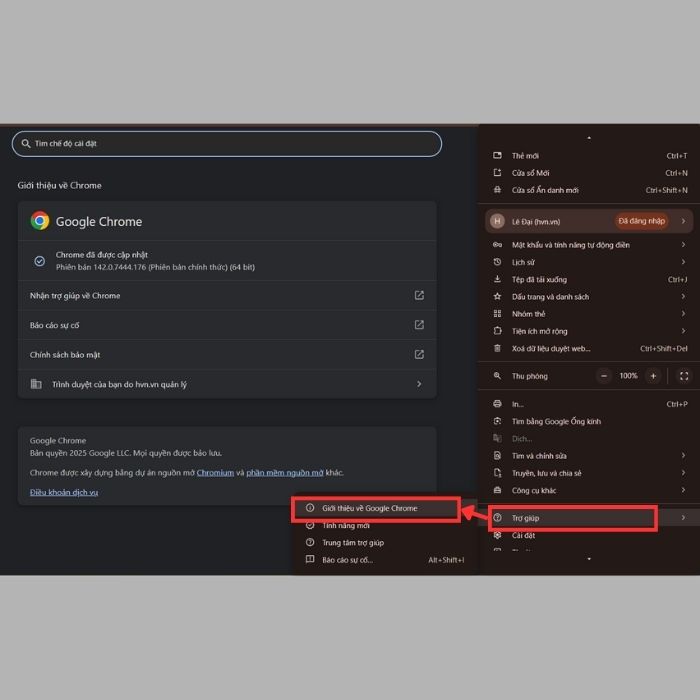The image size is (700, 700).
Task: Click the 'Công cụ khác' toolbox icon
Action: (497, 490)
